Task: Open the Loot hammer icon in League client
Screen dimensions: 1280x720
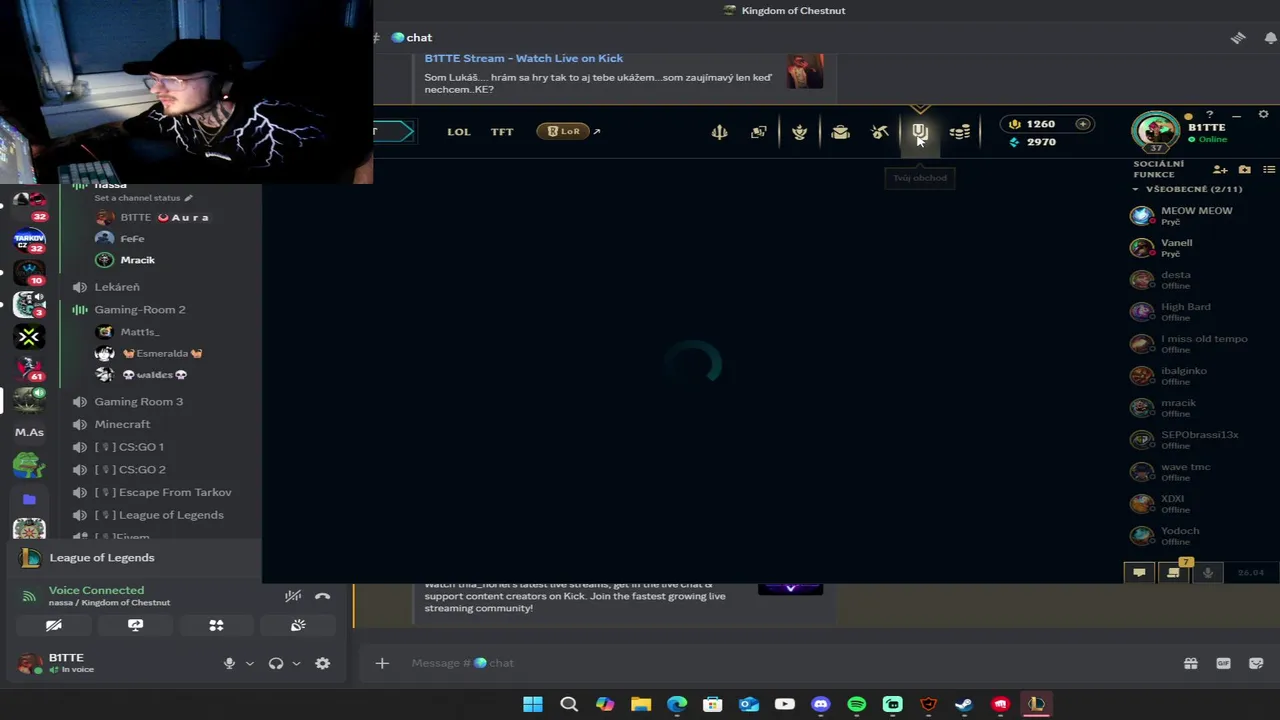Action: pos(879,132)
